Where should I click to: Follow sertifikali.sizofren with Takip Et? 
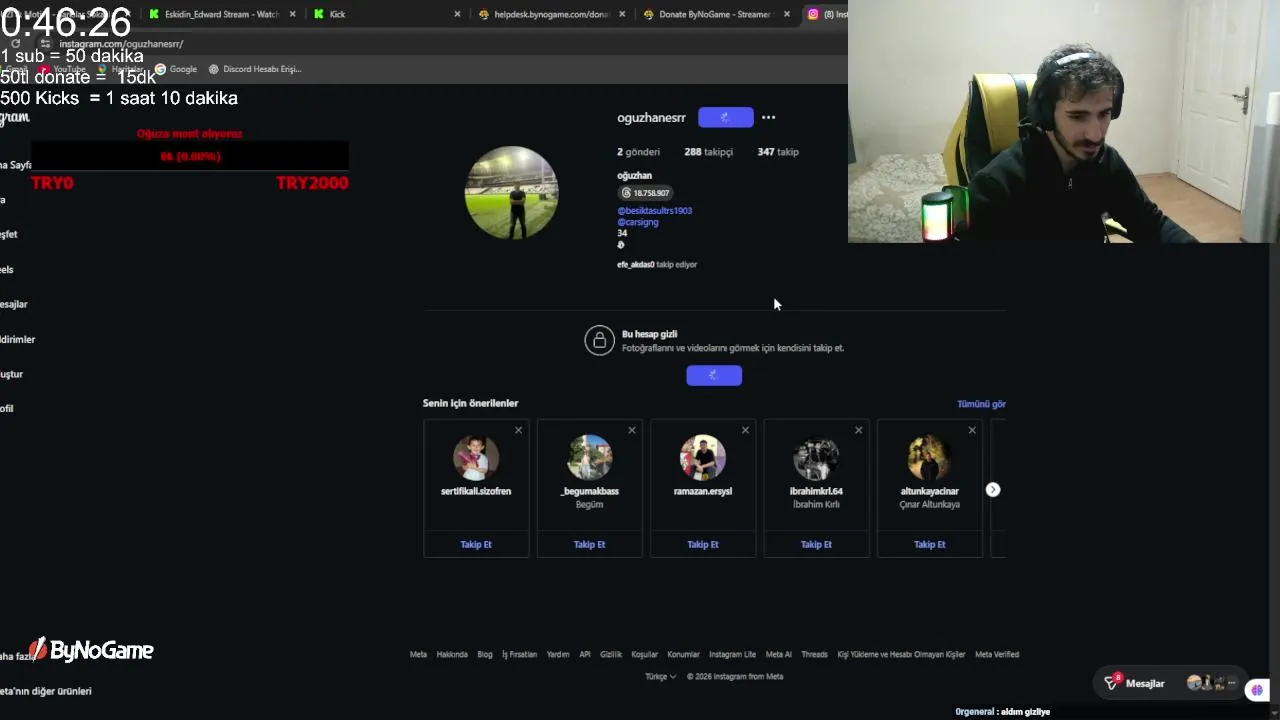(476, 544)
